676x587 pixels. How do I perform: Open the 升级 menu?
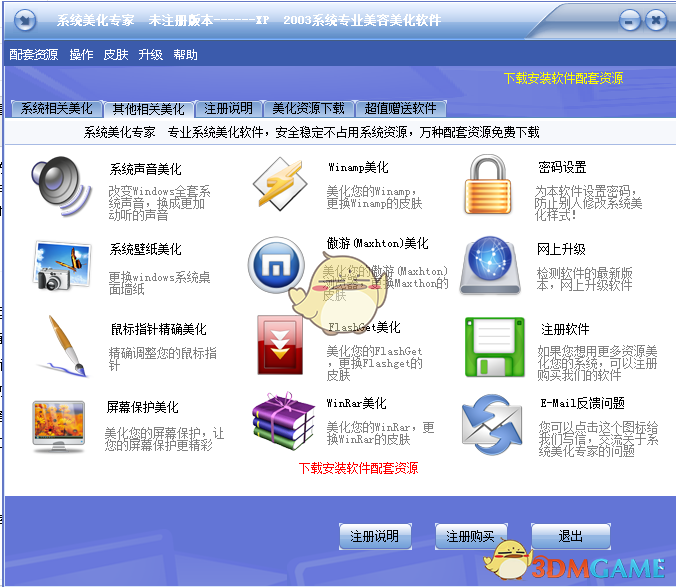coord(150,54)
